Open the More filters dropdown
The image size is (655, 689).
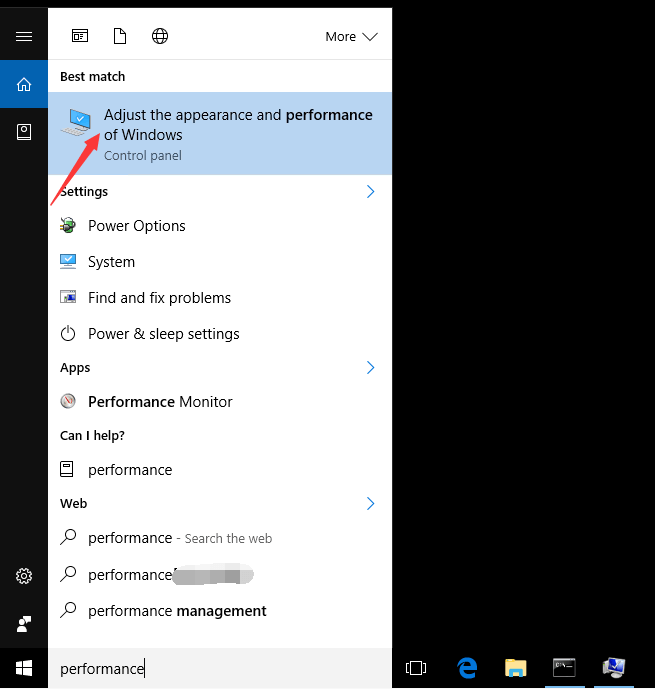[x=351, y=36]
